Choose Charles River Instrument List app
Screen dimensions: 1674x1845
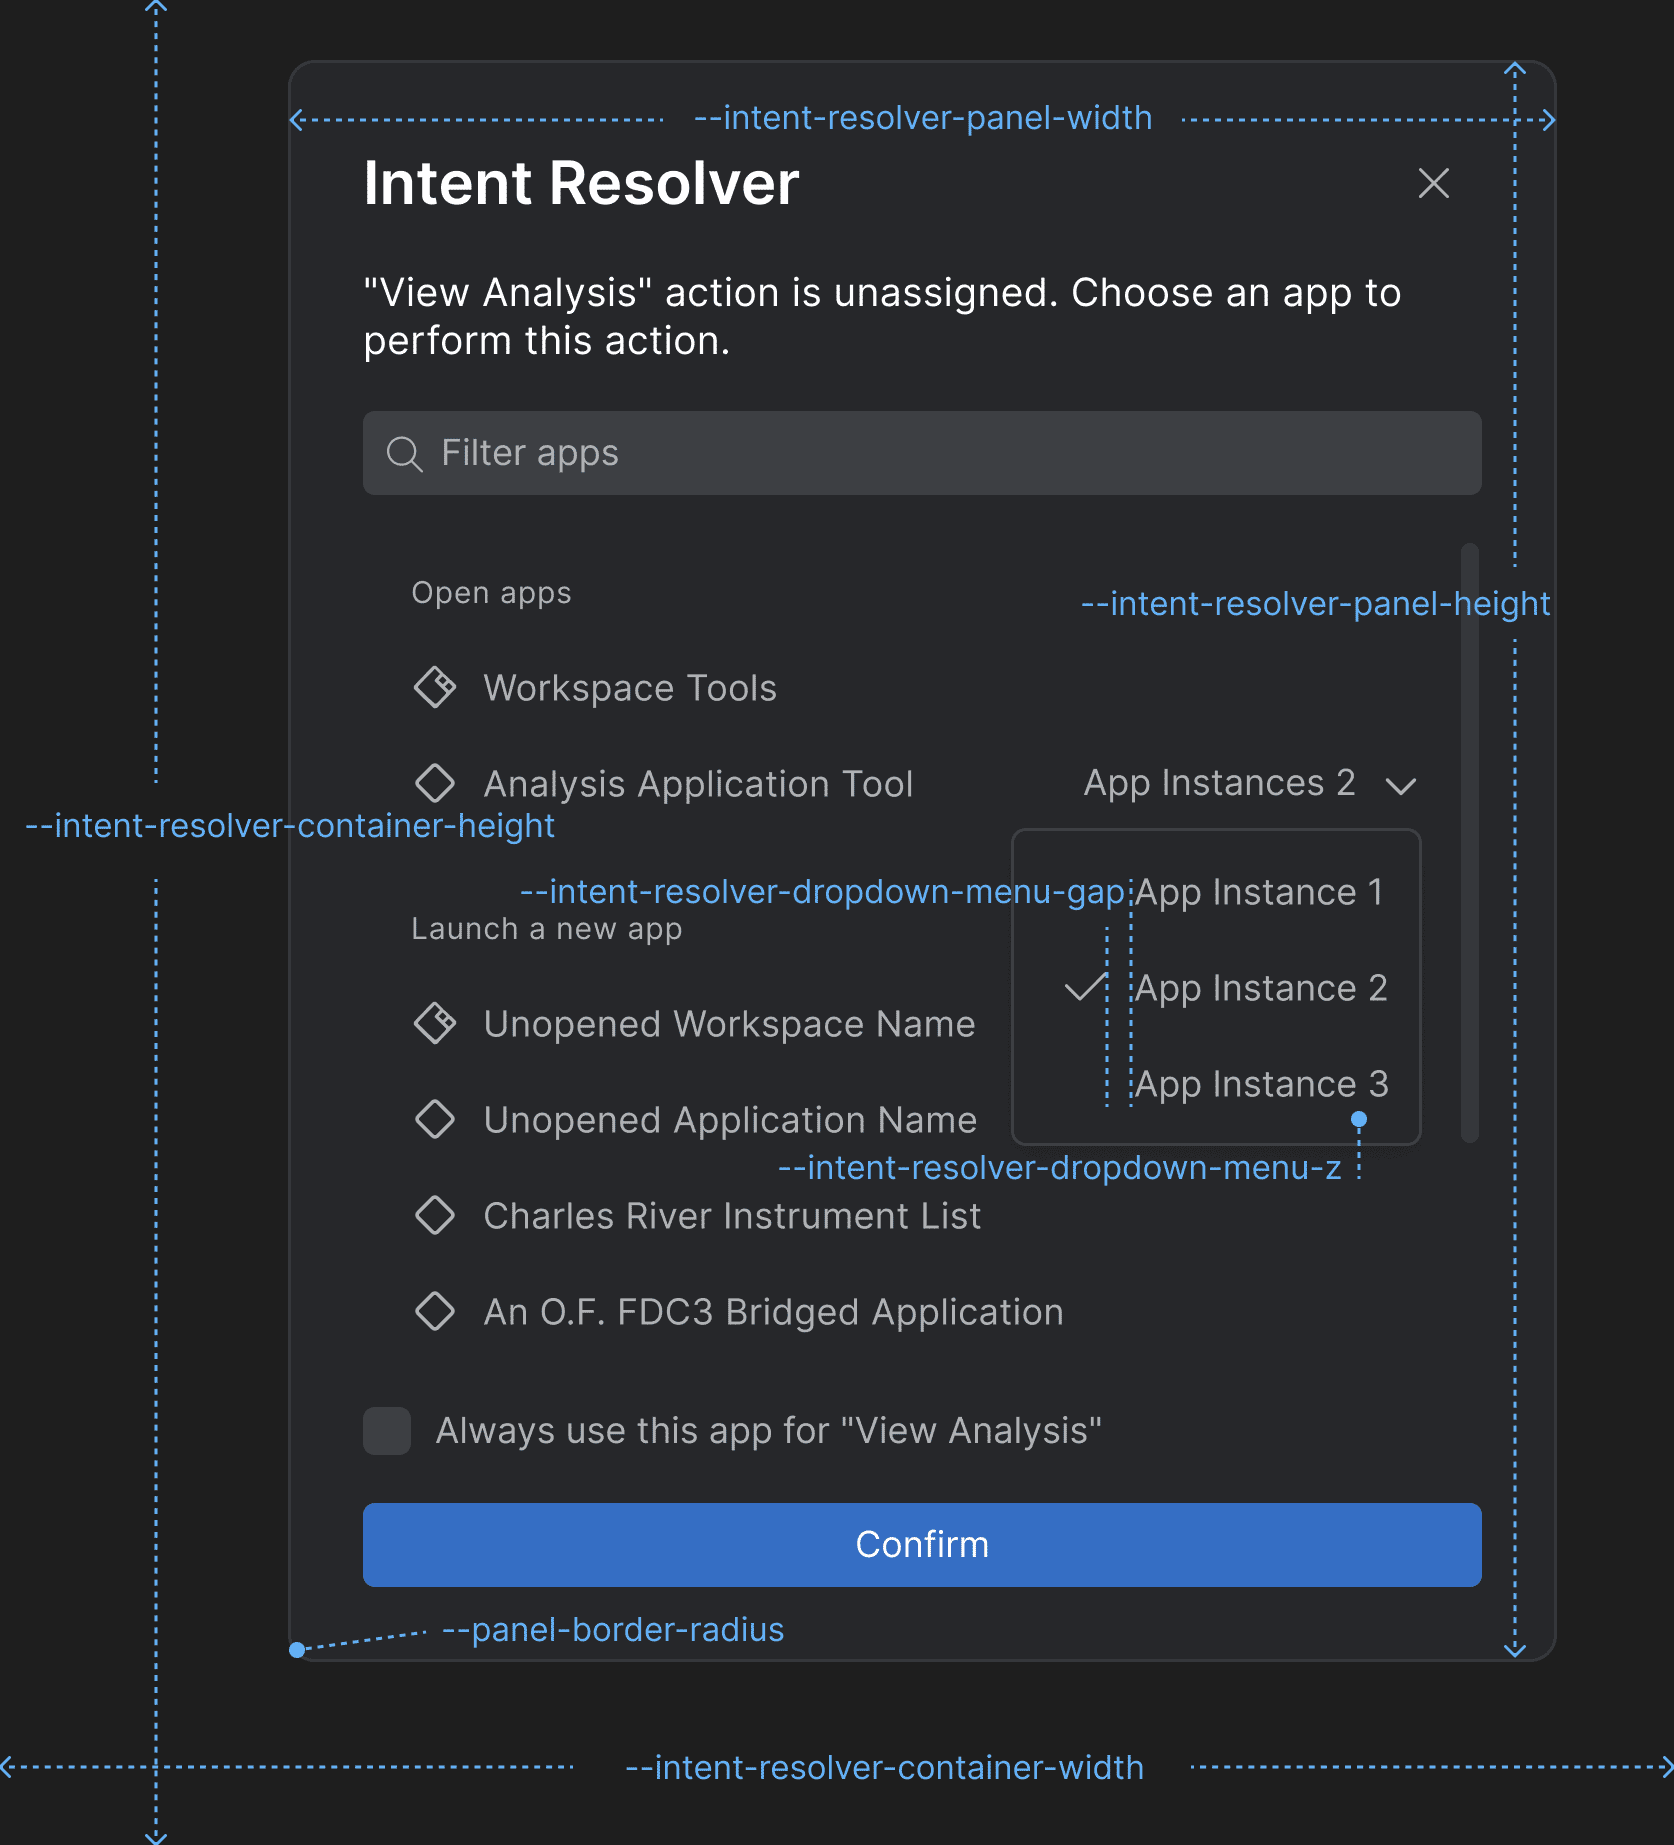(732, 1216)
